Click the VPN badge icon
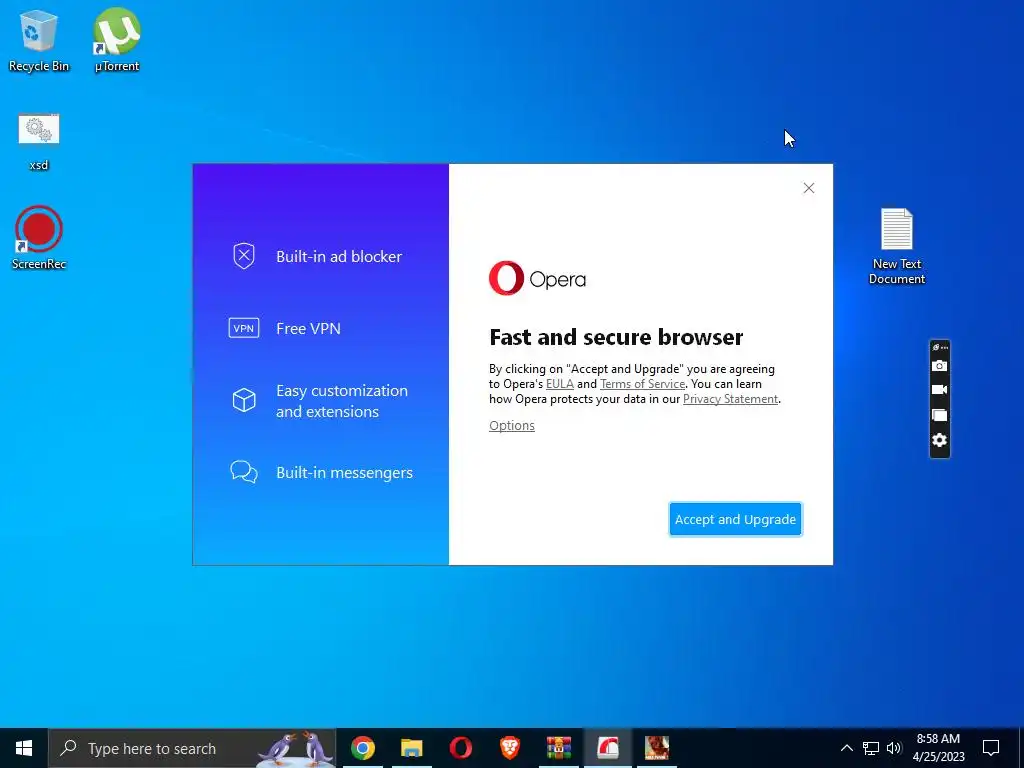 click(244, 328)
